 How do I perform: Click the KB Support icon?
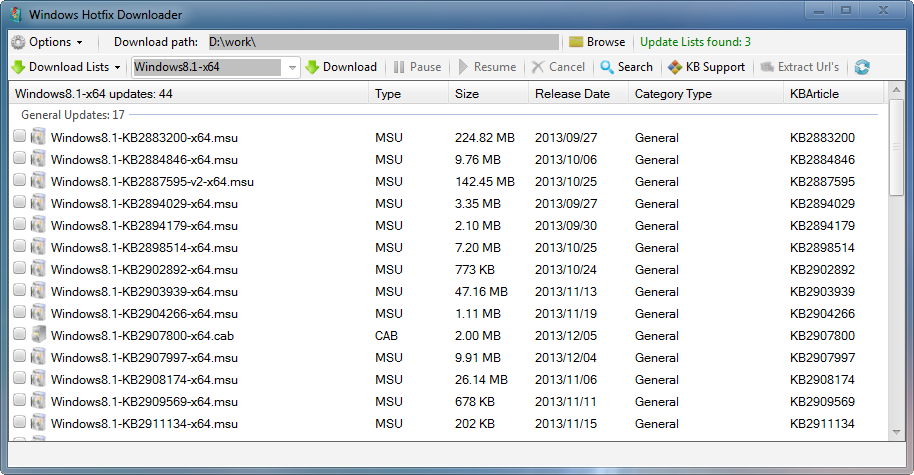click(x=675, y=67)
